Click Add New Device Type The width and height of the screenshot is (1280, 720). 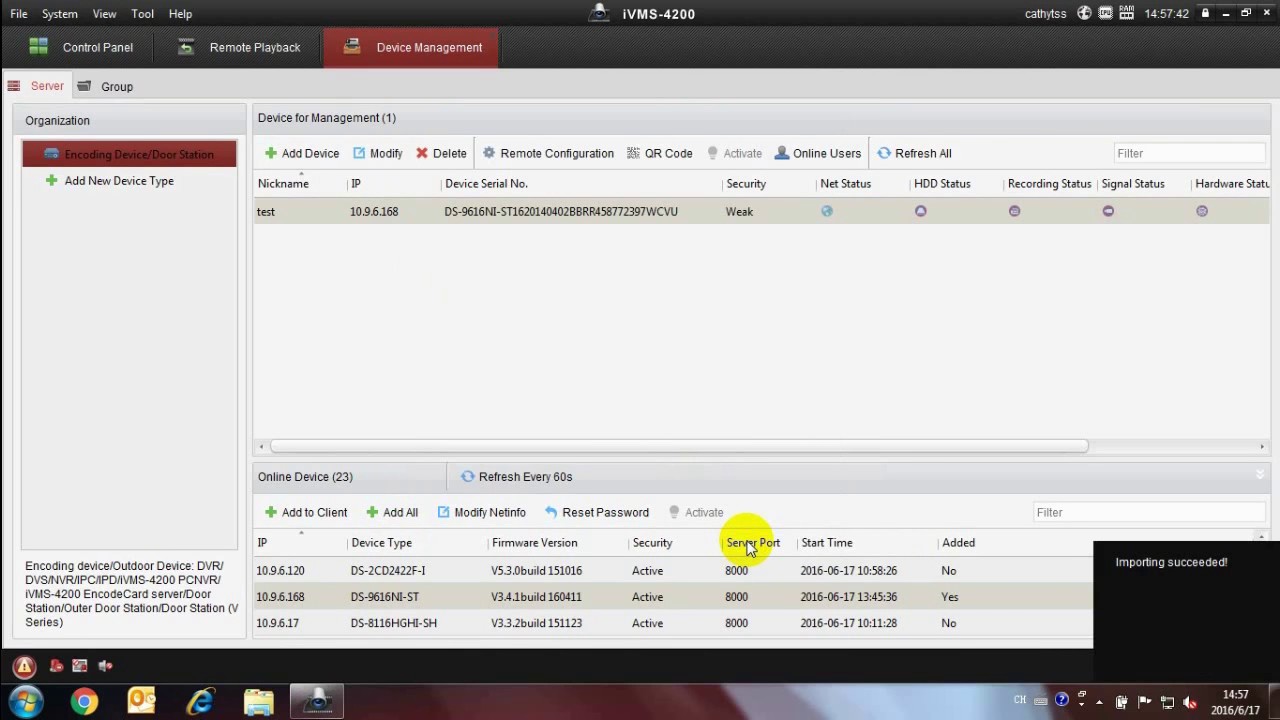click(110, 181)
